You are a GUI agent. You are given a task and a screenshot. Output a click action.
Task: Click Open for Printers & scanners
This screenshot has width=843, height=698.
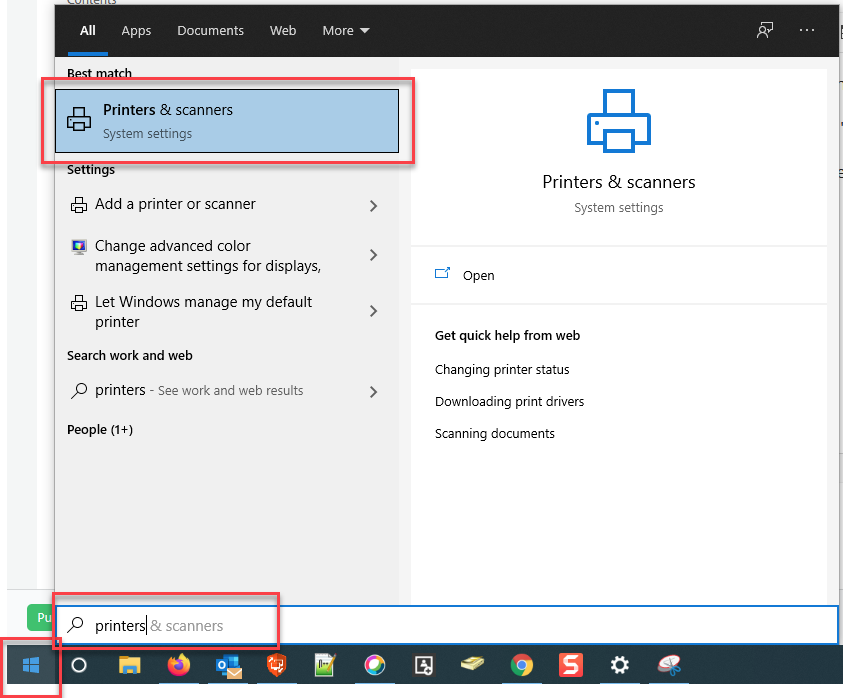pyautogui.click(x=478, y=275)
